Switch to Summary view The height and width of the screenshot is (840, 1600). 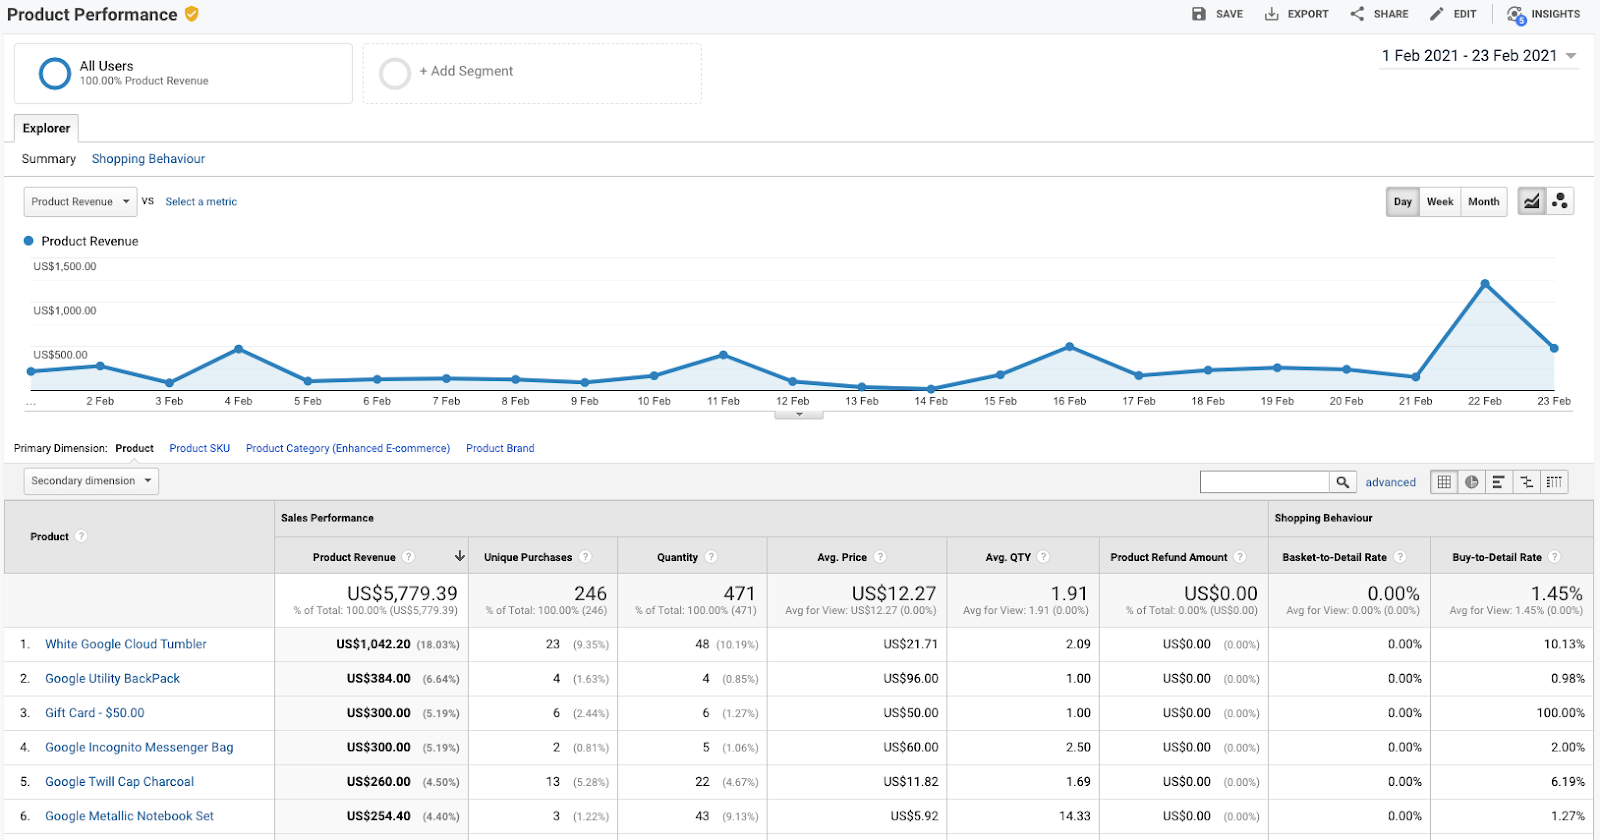tap(49, 159)
